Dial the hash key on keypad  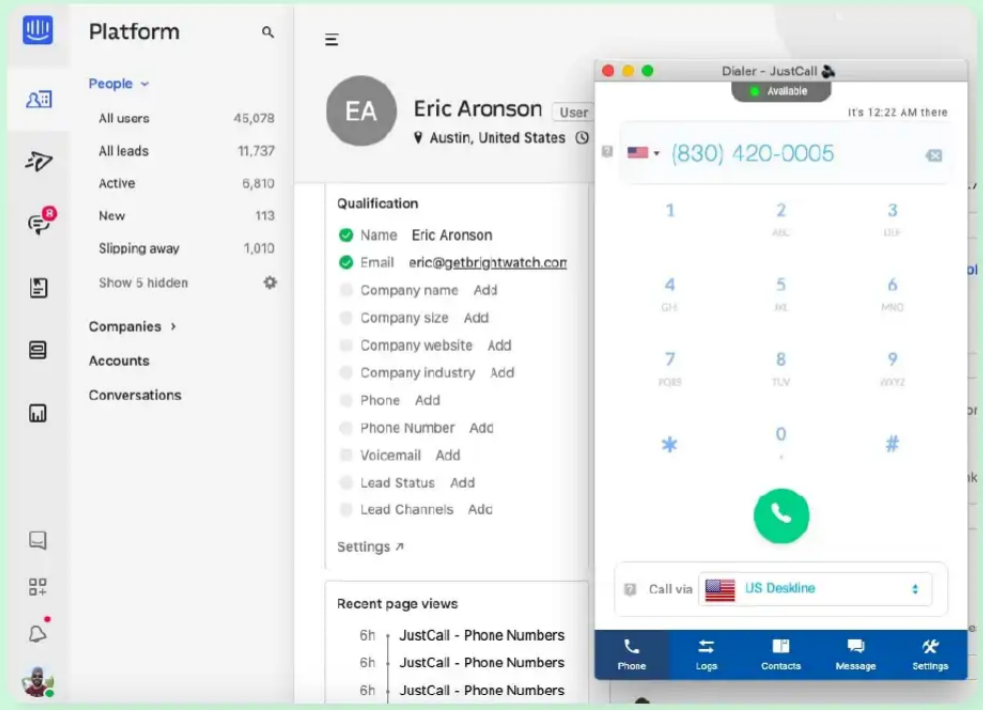pos(892,444)
